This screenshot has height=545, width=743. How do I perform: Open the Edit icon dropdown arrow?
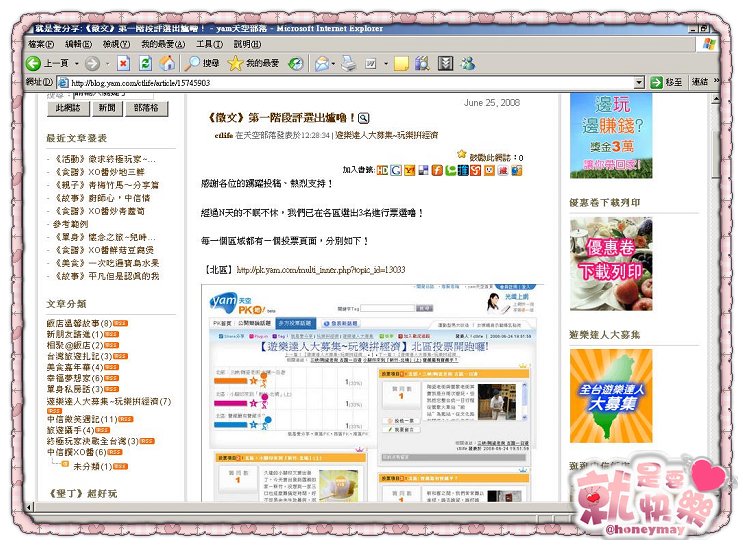pyautogui.click(x=386, y=63)
